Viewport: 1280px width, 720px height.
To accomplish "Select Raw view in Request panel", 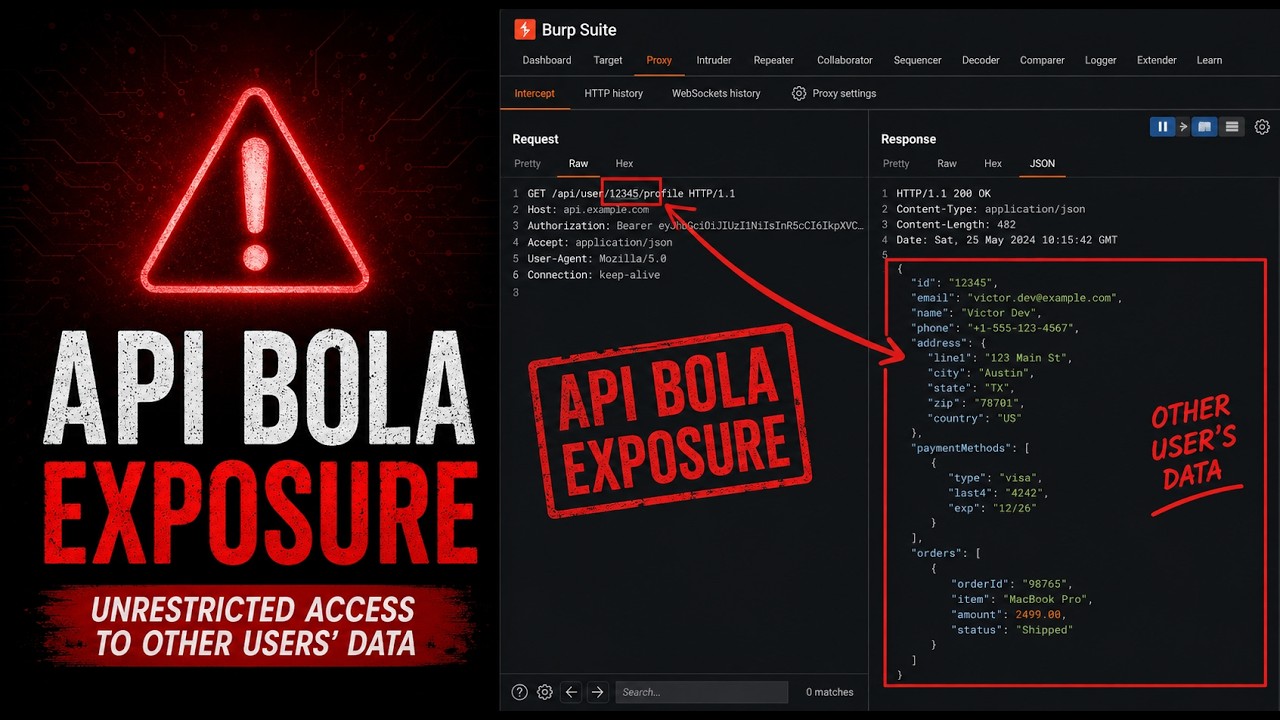I will point(579,163).
